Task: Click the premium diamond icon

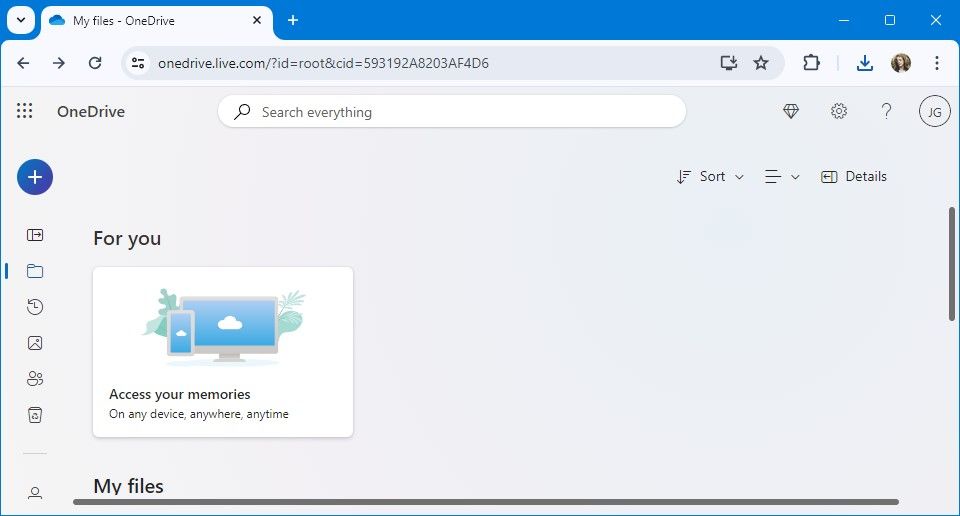Action: pos(791,111)
